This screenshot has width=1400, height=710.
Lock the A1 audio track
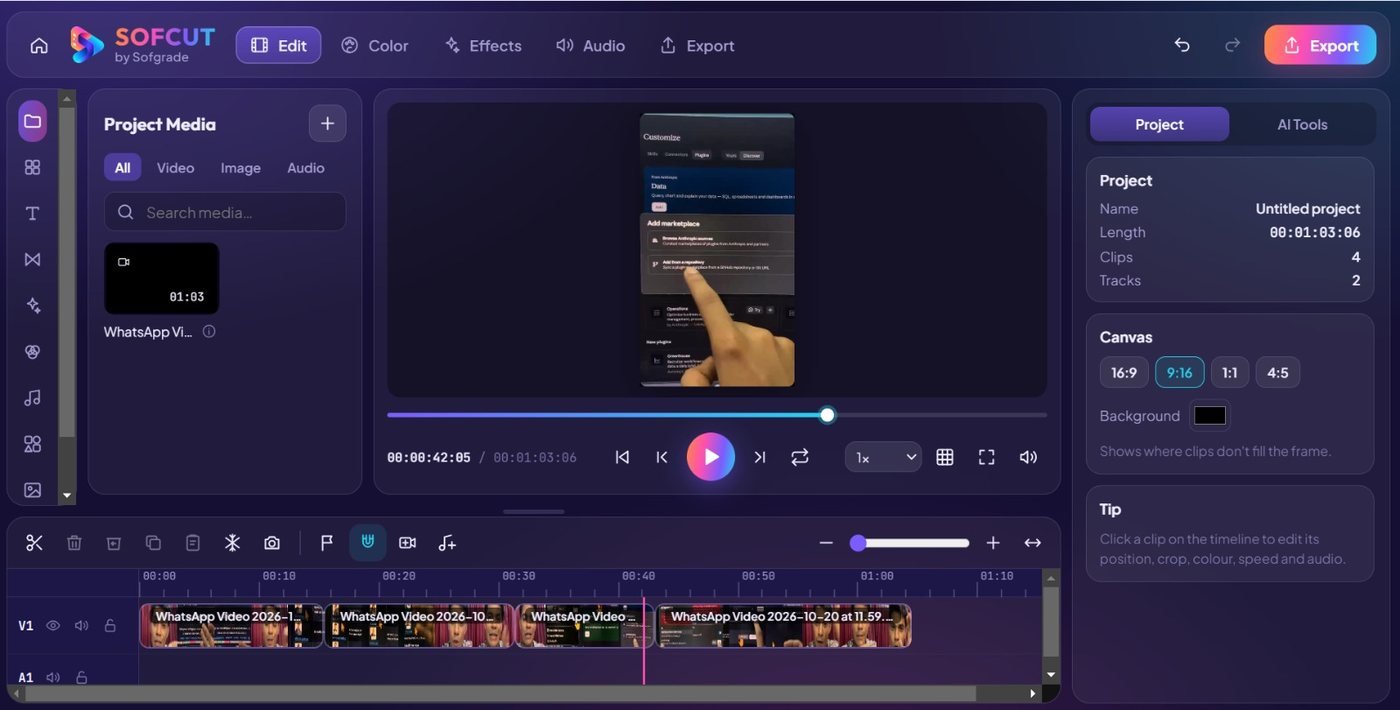pos(82,677)
